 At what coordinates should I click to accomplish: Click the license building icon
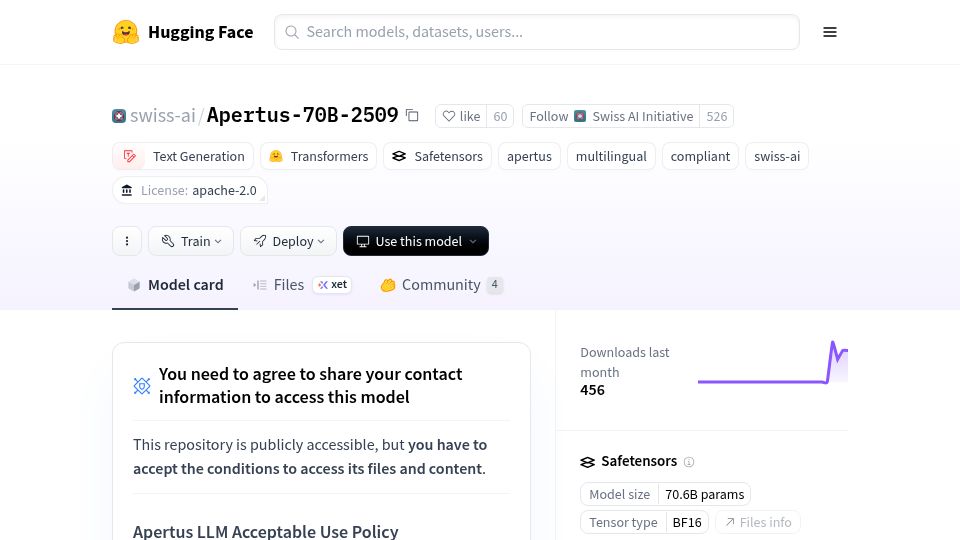pyautogui.click(x=127, y=190)
